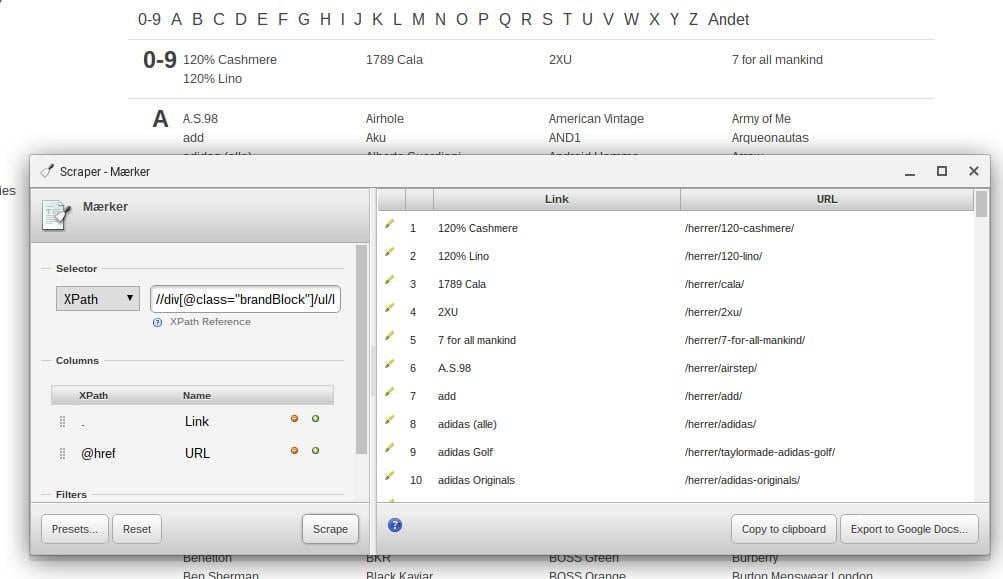Click the Presets... button
1003x579 pixels.
point(75,529)
